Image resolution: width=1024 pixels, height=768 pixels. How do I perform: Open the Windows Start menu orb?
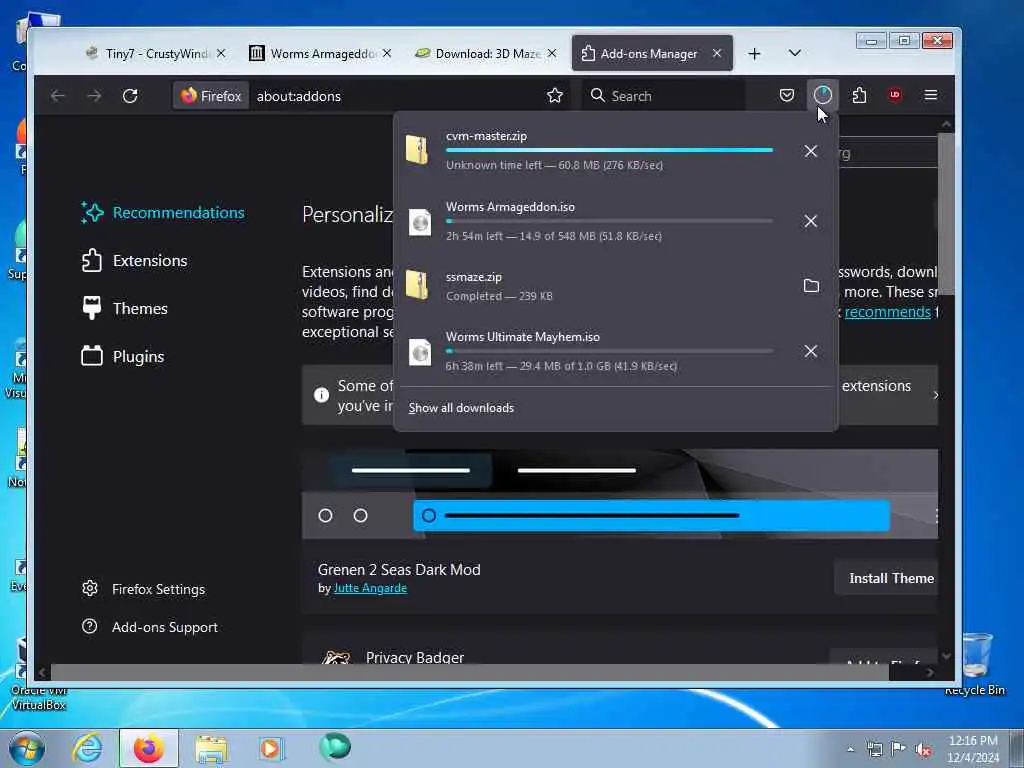coord(26,748)
